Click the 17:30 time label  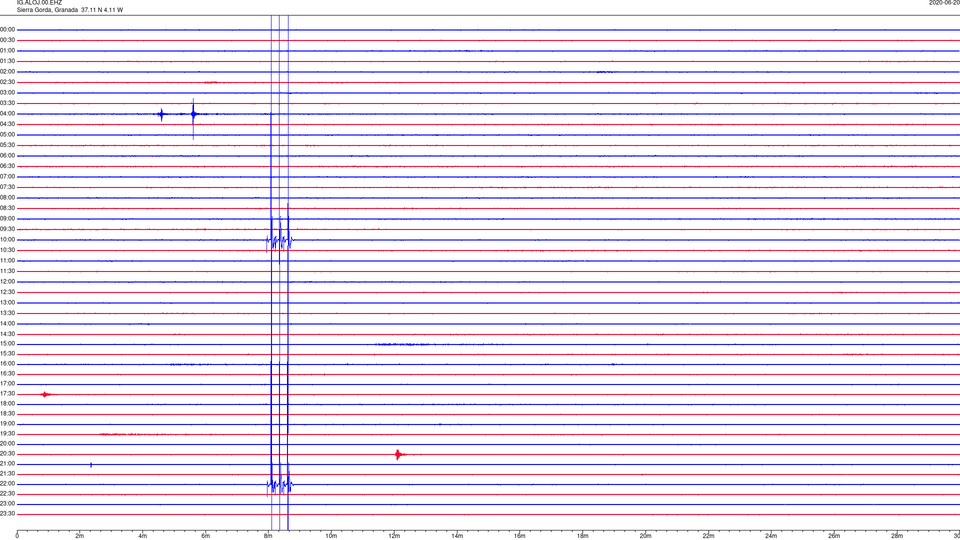[x=8, y=394]
